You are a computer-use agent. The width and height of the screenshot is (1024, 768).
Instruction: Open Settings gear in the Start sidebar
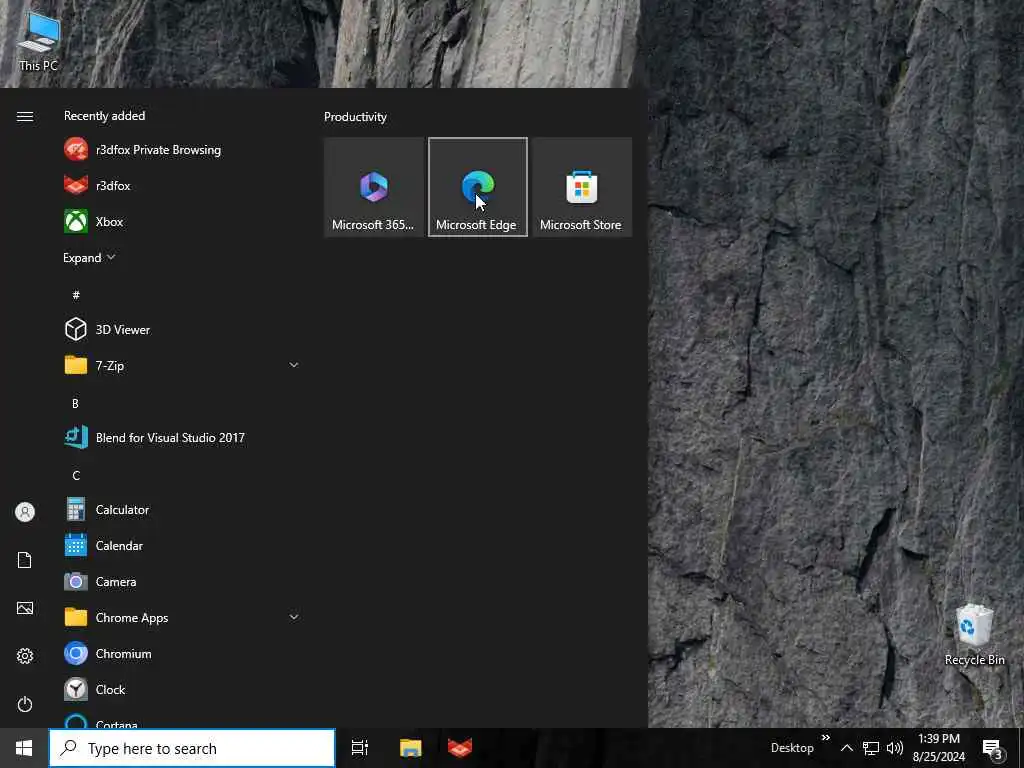coord(25,656)
